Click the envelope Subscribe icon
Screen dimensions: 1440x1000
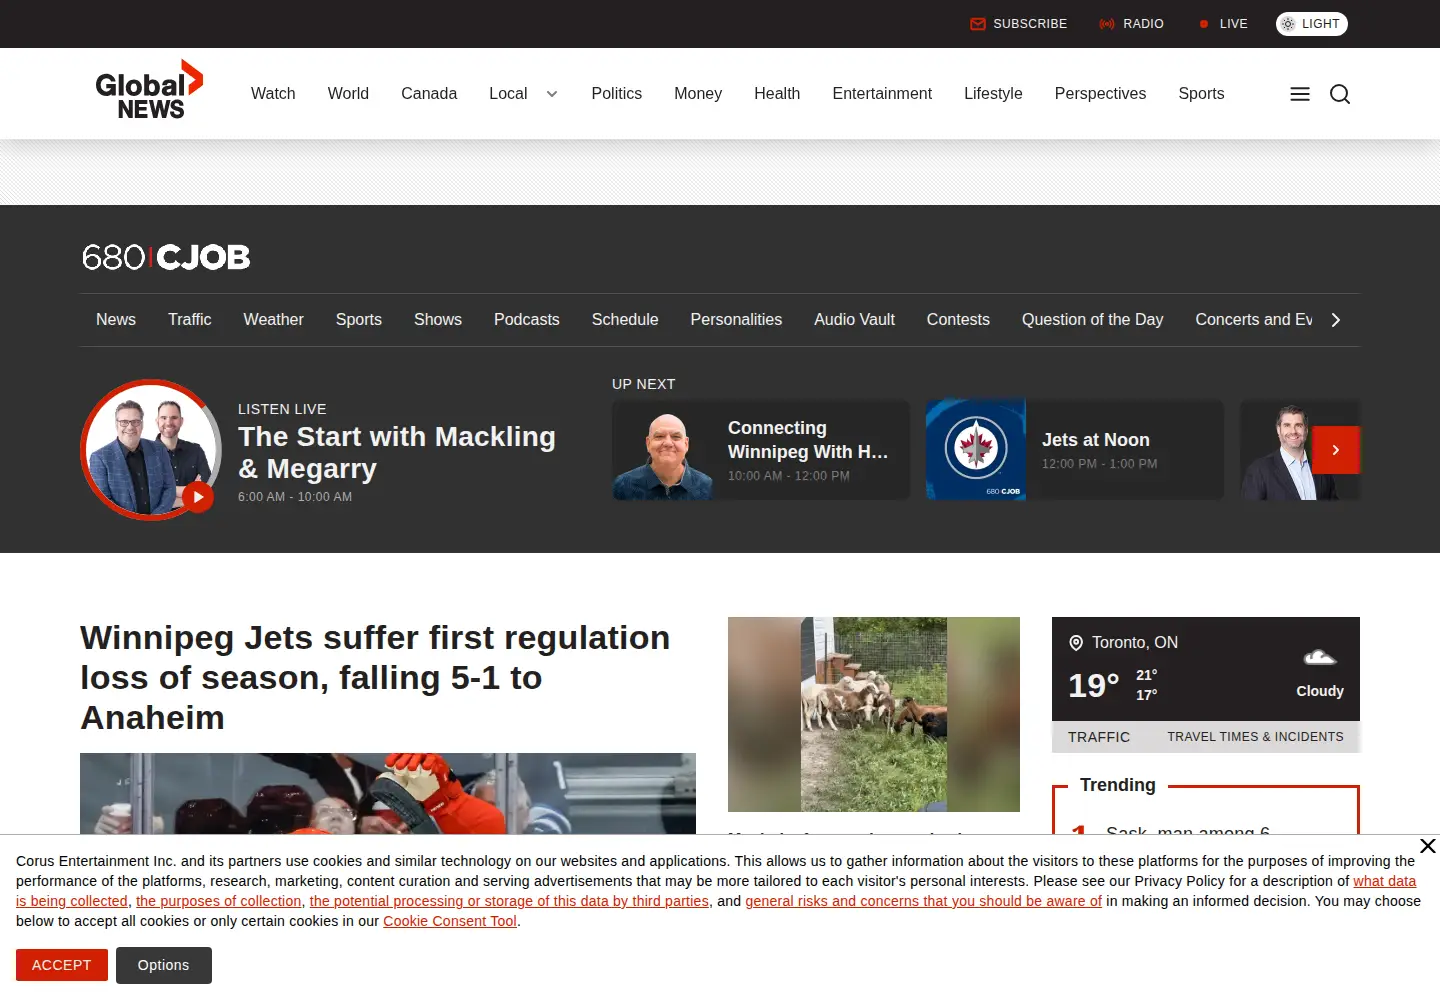(977, 24)
